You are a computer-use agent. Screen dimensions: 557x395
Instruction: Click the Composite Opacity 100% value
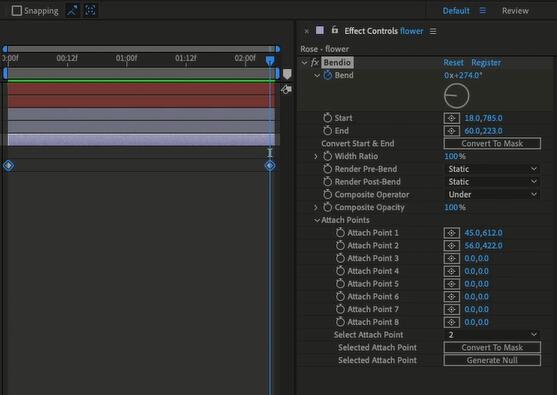pos(455,207)
